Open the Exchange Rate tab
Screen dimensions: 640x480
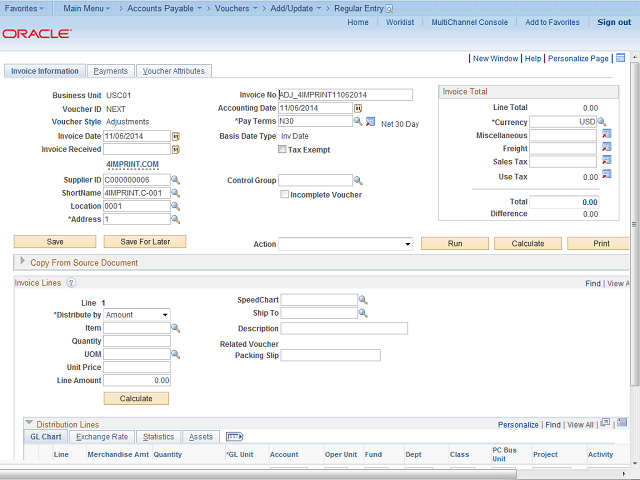(102, 437)
